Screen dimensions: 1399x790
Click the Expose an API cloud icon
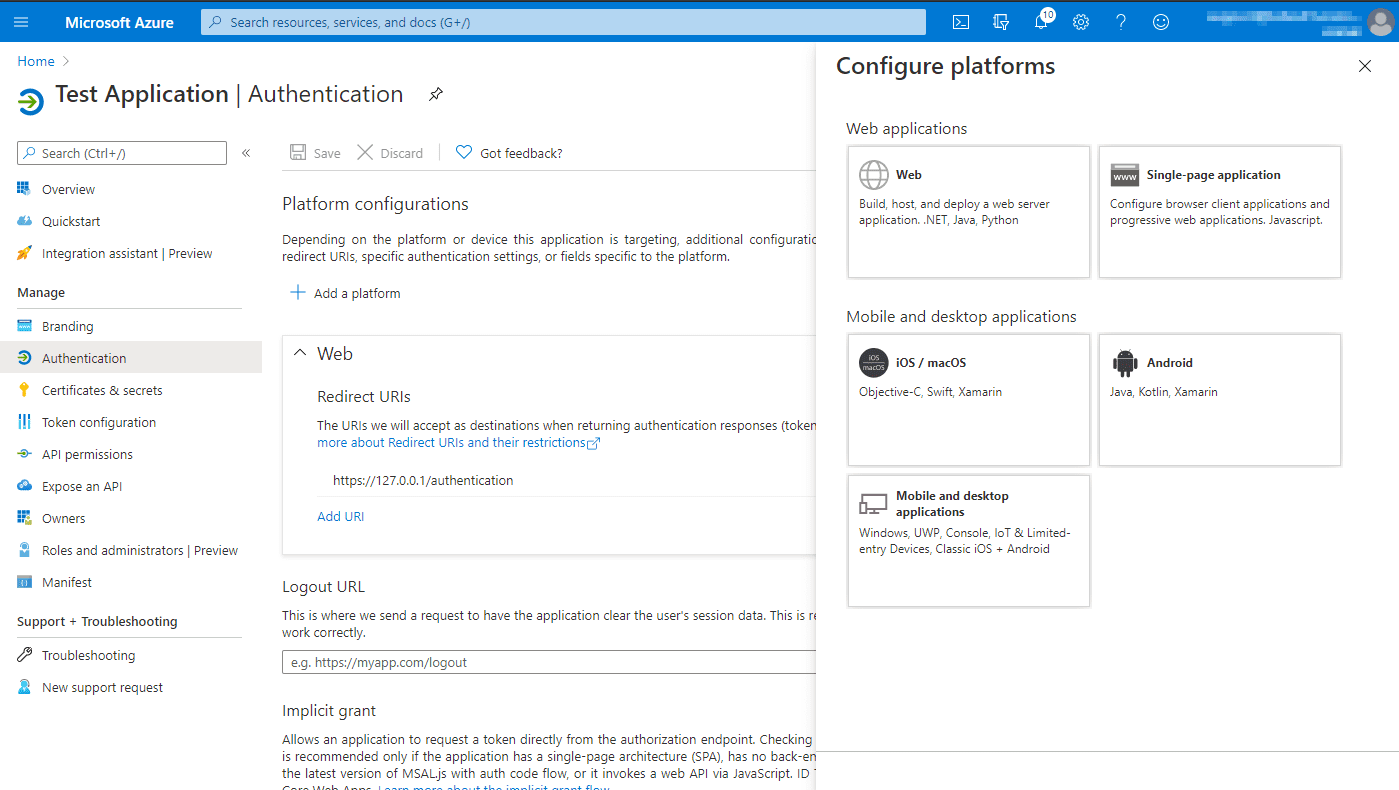(24, 486)
